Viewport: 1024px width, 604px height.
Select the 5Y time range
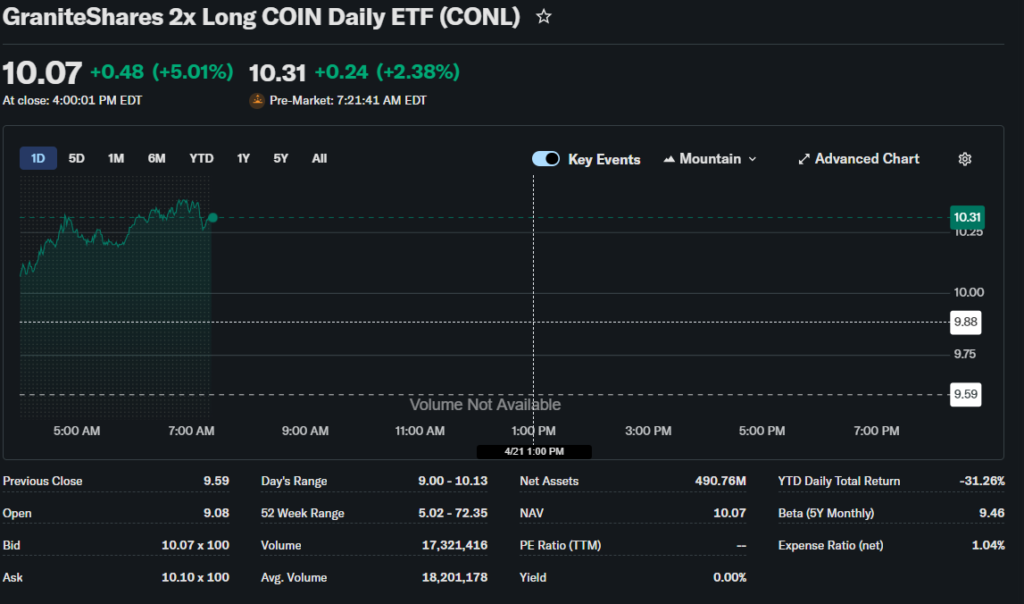click(x=281, y=158)
